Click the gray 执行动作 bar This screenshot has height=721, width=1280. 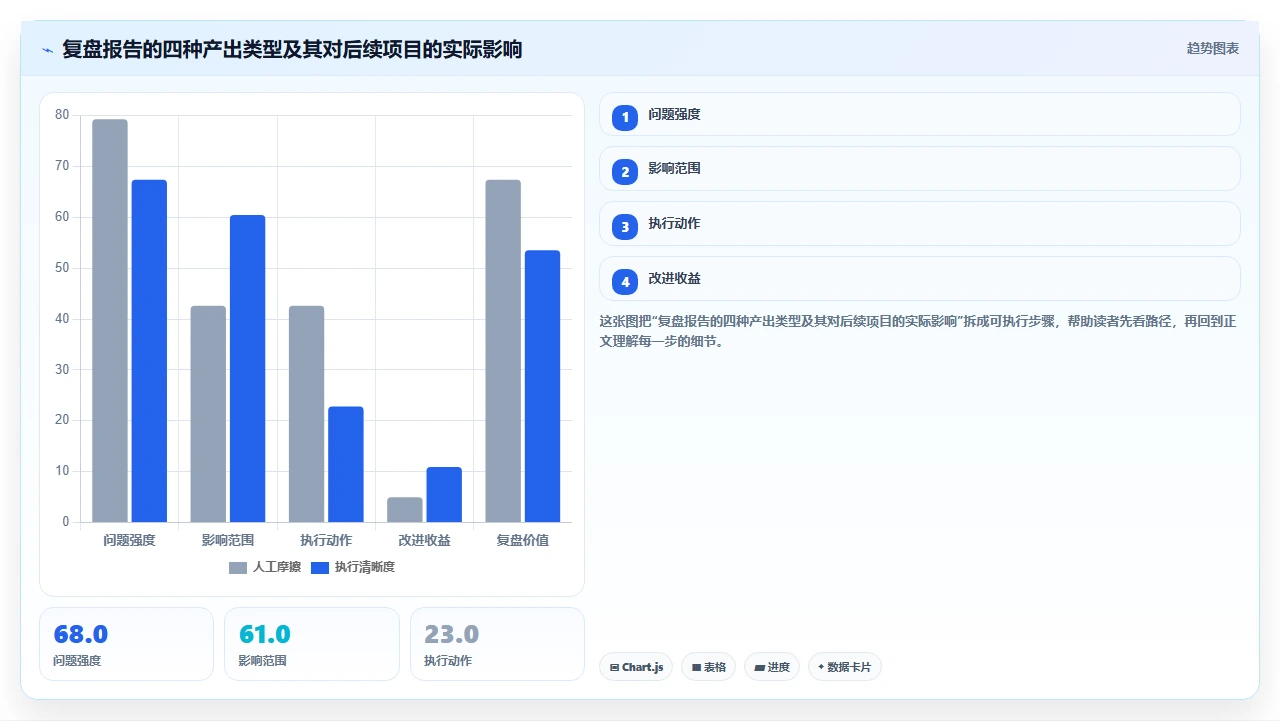(x=306, y=414)
